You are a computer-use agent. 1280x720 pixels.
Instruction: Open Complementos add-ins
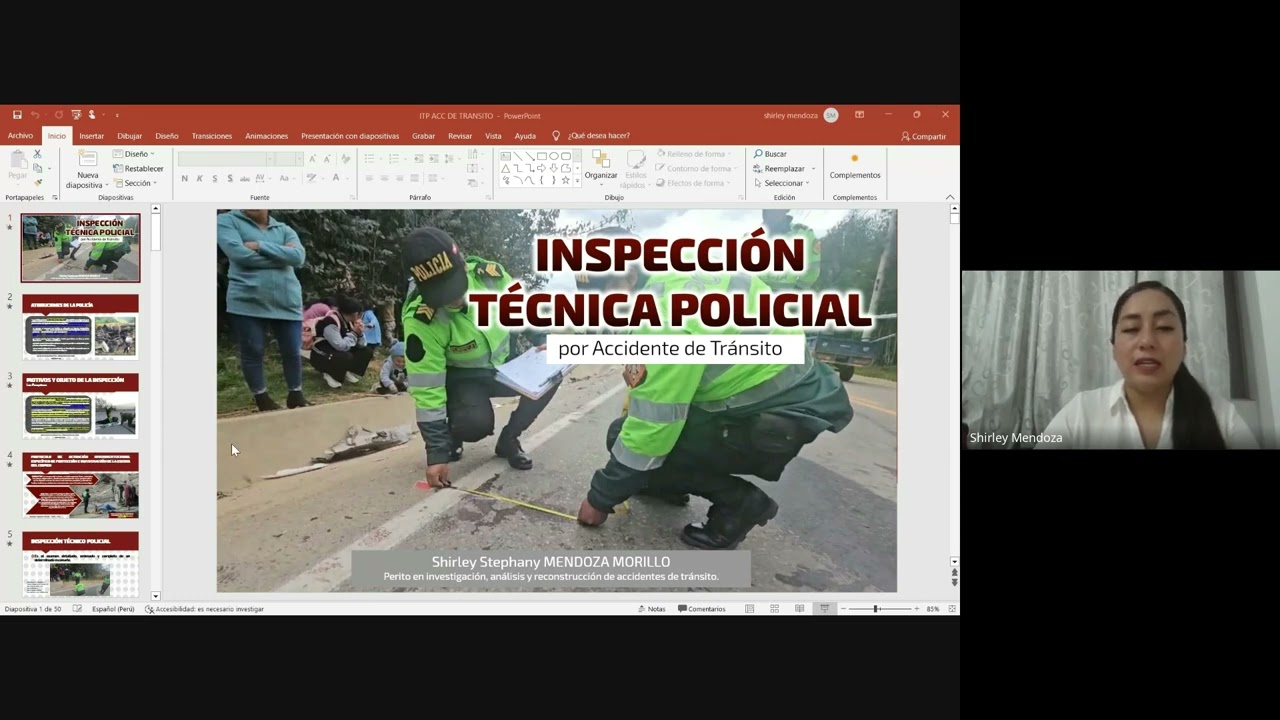(855, 166)
